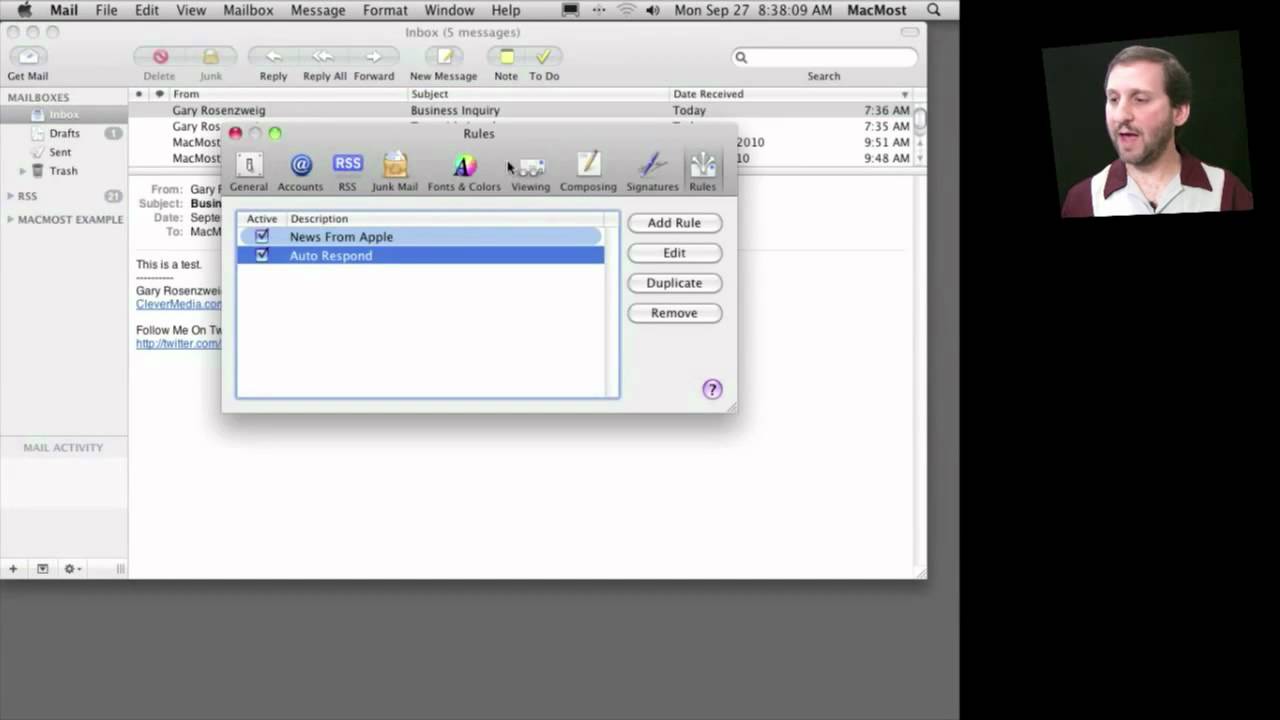1280x720 pixels.
Task: Select the Drafts mailbox
Action: click(64, 133)
